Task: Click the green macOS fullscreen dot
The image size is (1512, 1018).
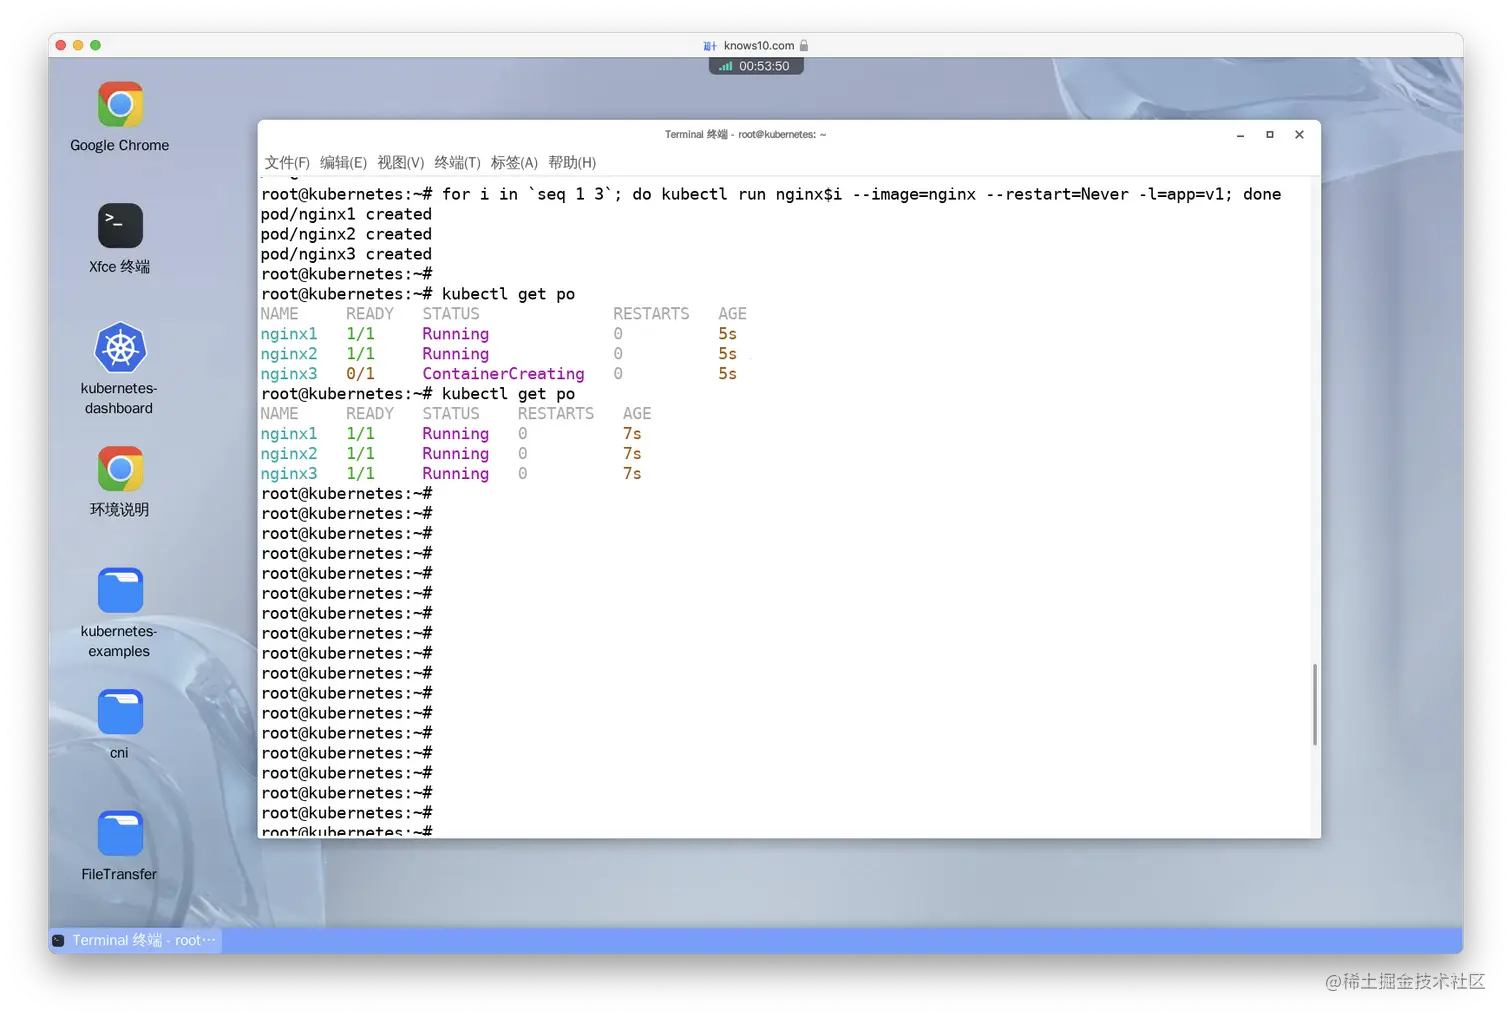Action: 95,45
